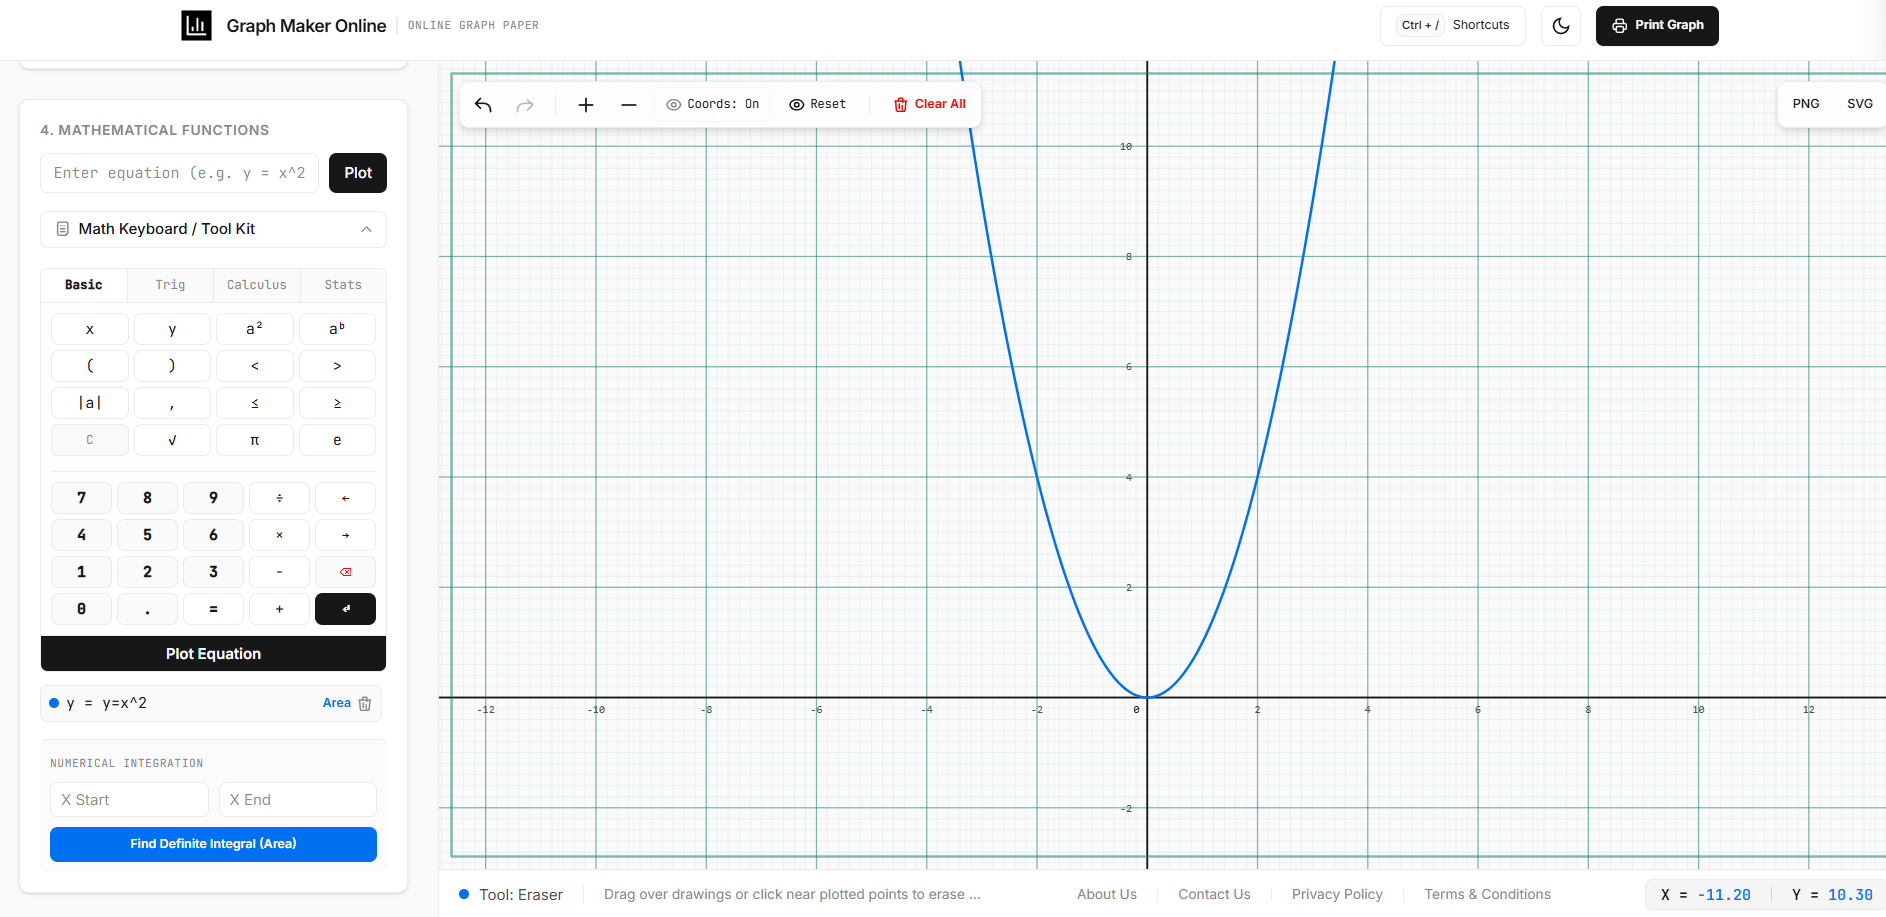The image size is (1886, 917).
Task: Insert the square root symbol
Action: pos(172,440)
